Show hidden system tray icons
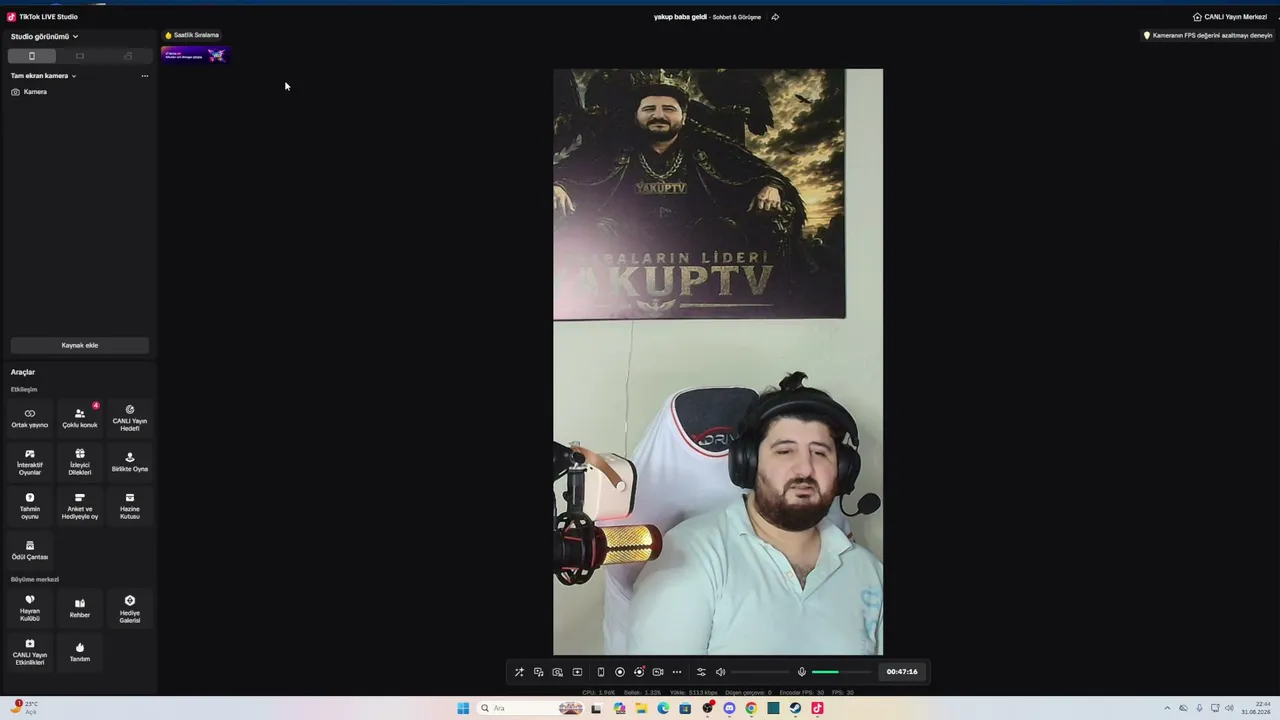Viewport: 1280px width, 720px height. (1168, 708)
